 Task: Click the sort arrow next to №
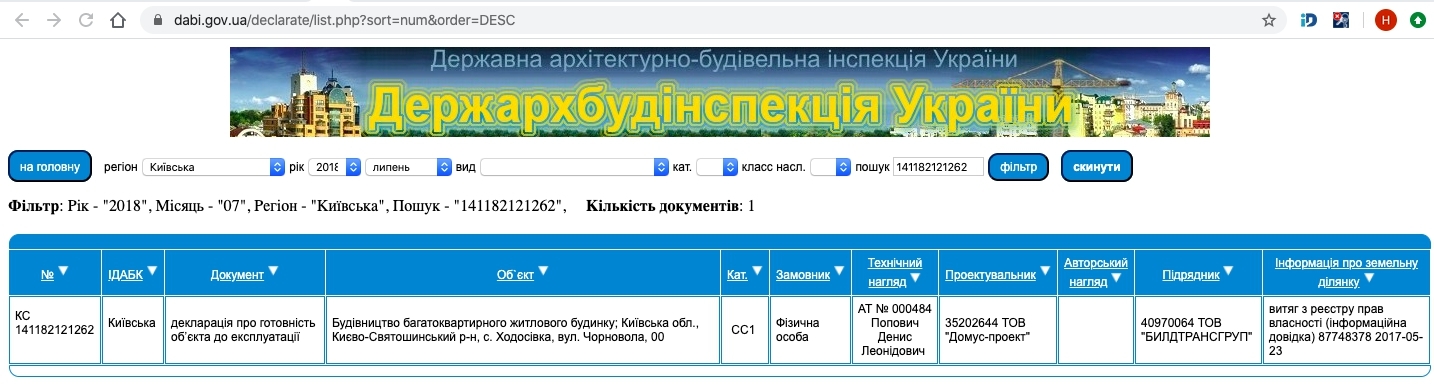tap(63, 272)
